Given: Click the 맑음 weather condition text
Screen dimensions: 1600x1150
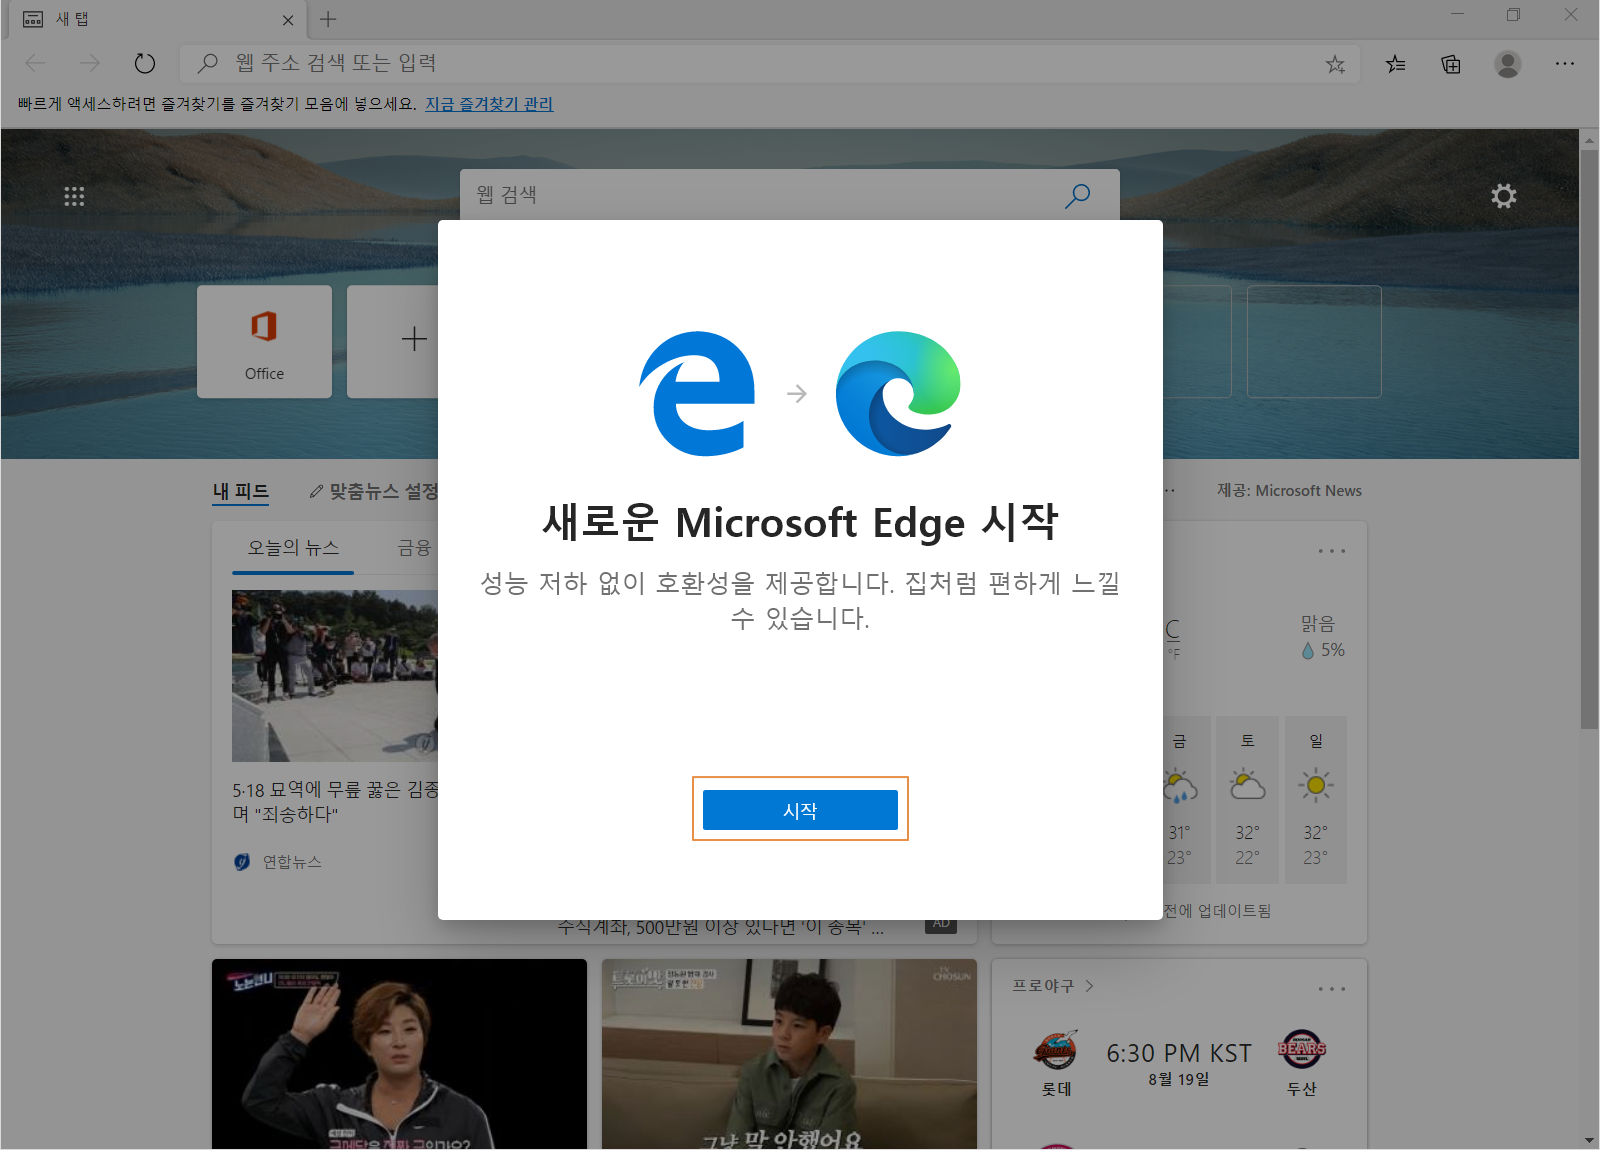Looking at the screenshot, I should [1318, 624].
